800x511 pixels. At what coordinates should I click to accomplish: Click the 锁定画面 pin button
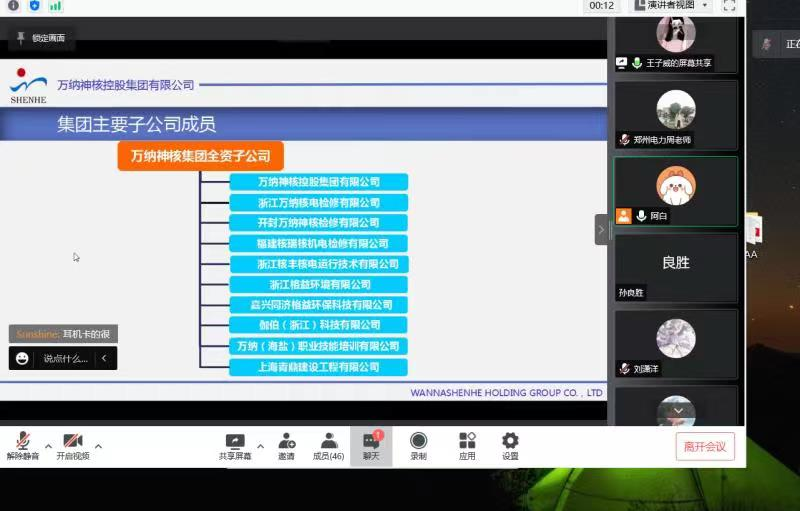41,38
